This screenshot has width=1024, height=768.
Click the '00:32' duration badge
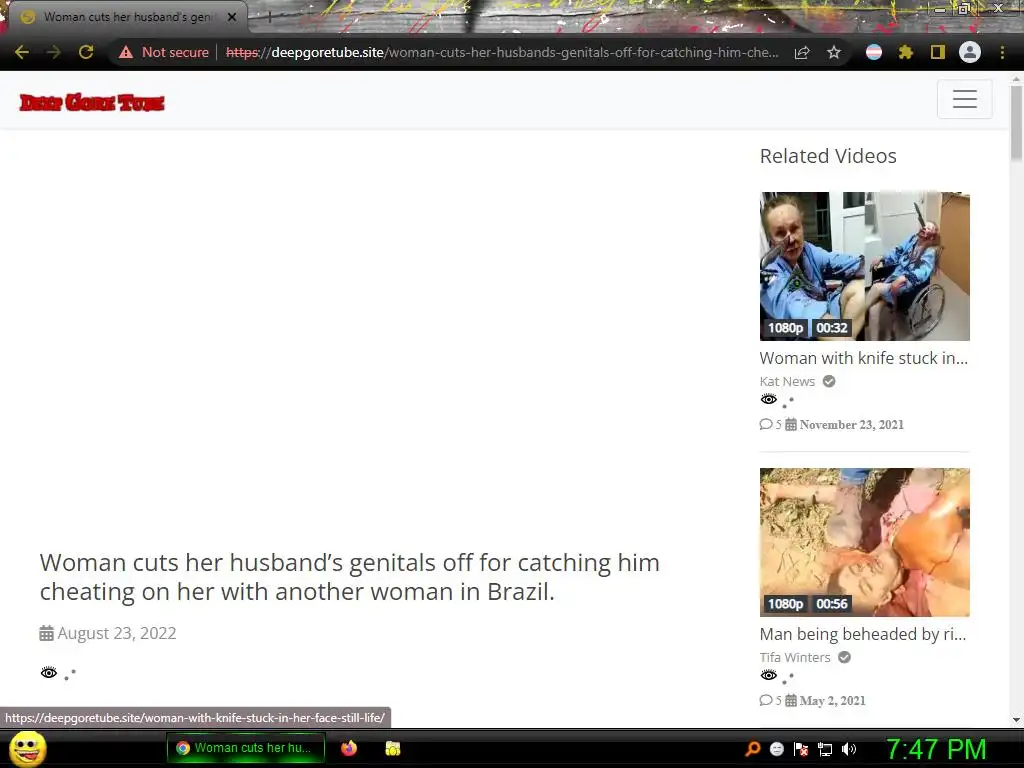[831, 328]
